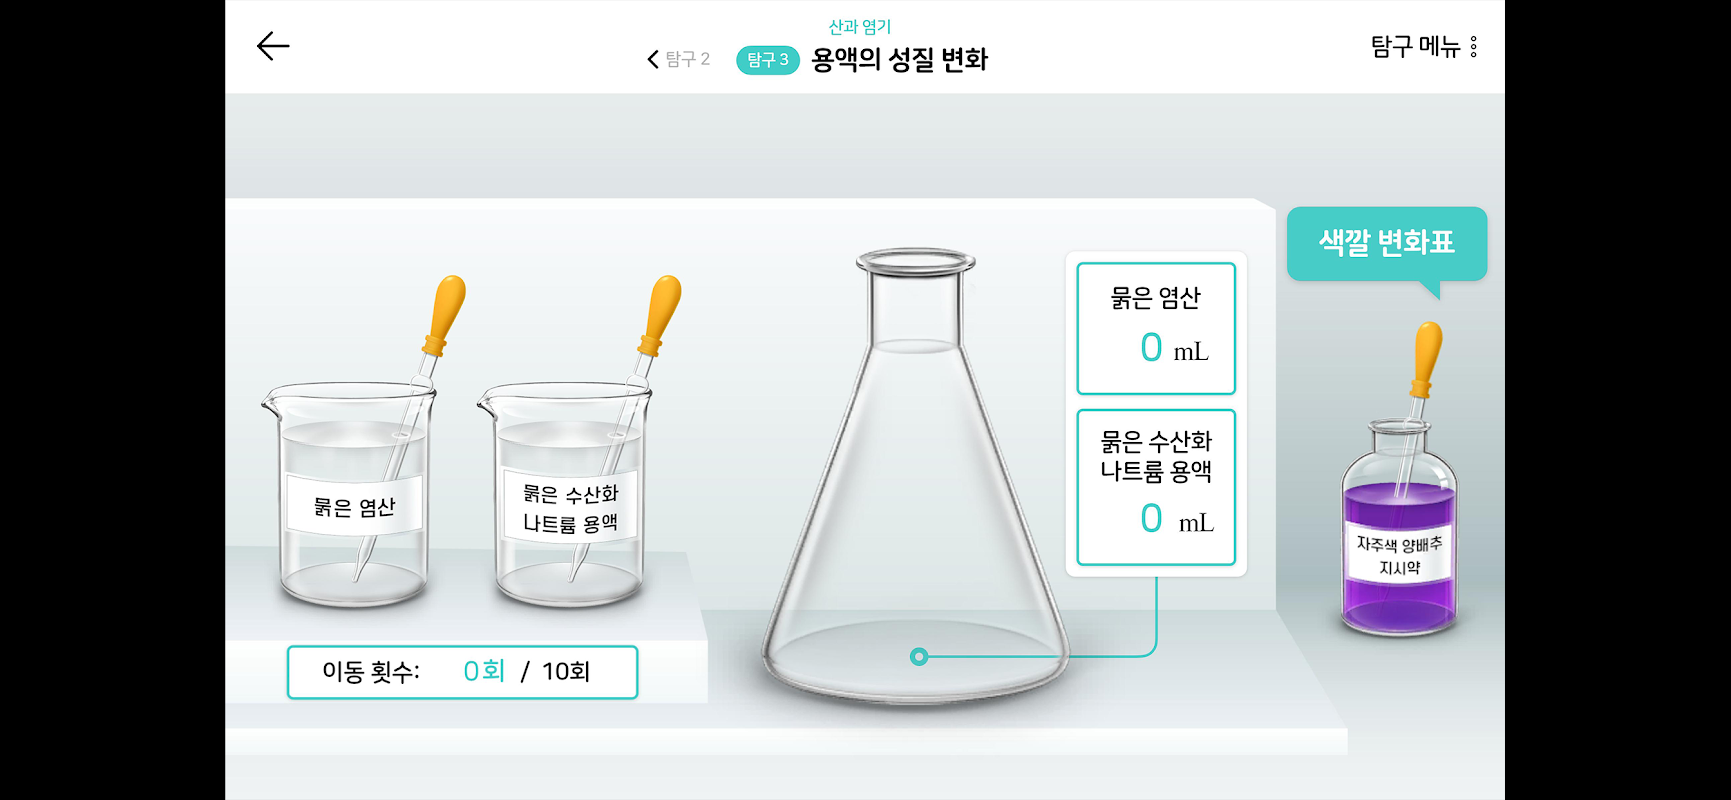Click the 용액의 성질 변화 heading

coord(899,60)
